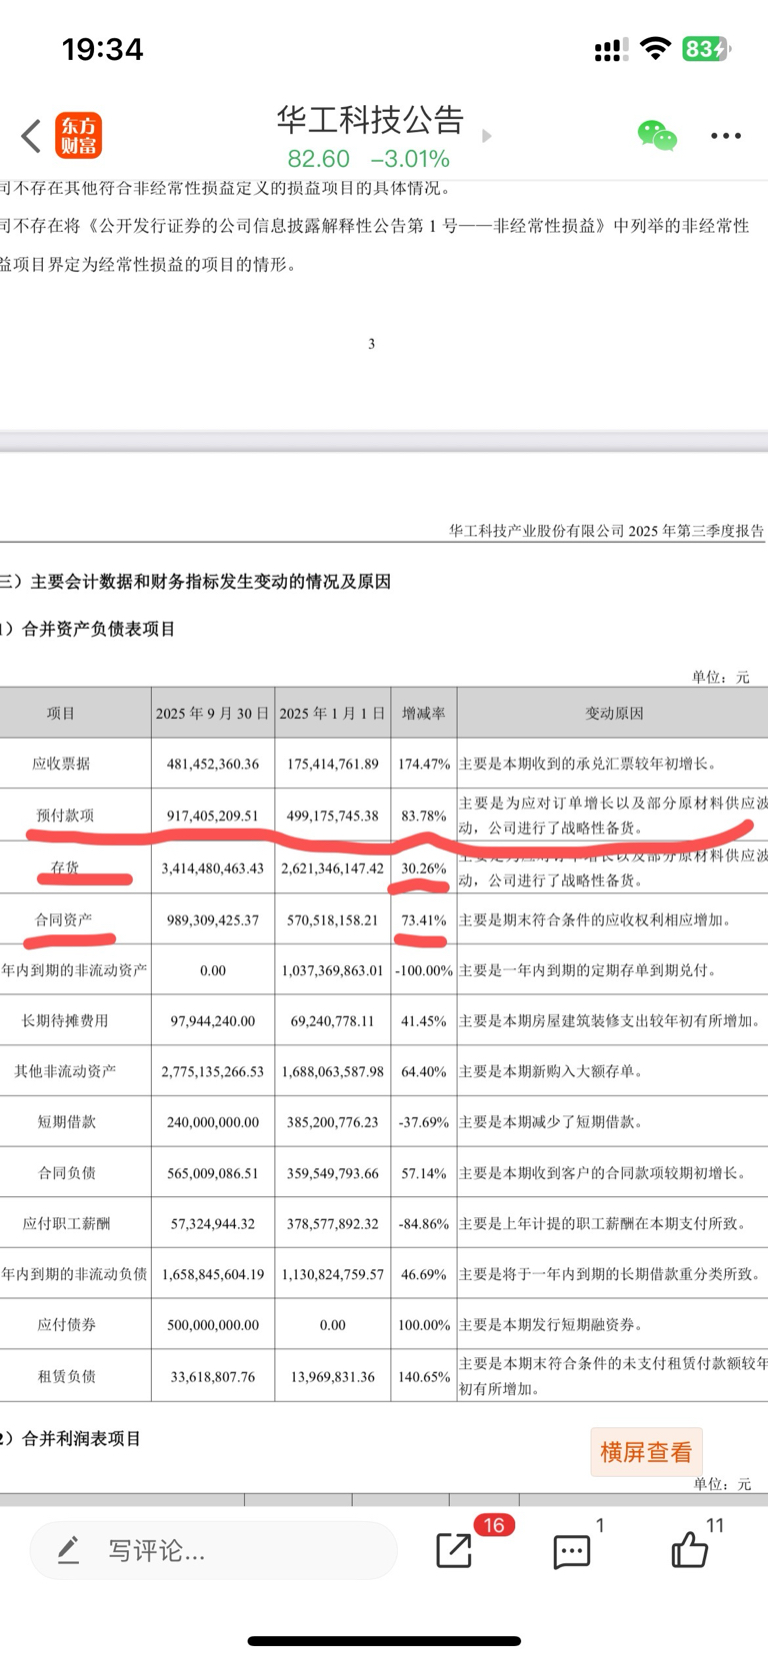
Task: Tap the value 3,414,480,463.43
Action: (213, 868)
